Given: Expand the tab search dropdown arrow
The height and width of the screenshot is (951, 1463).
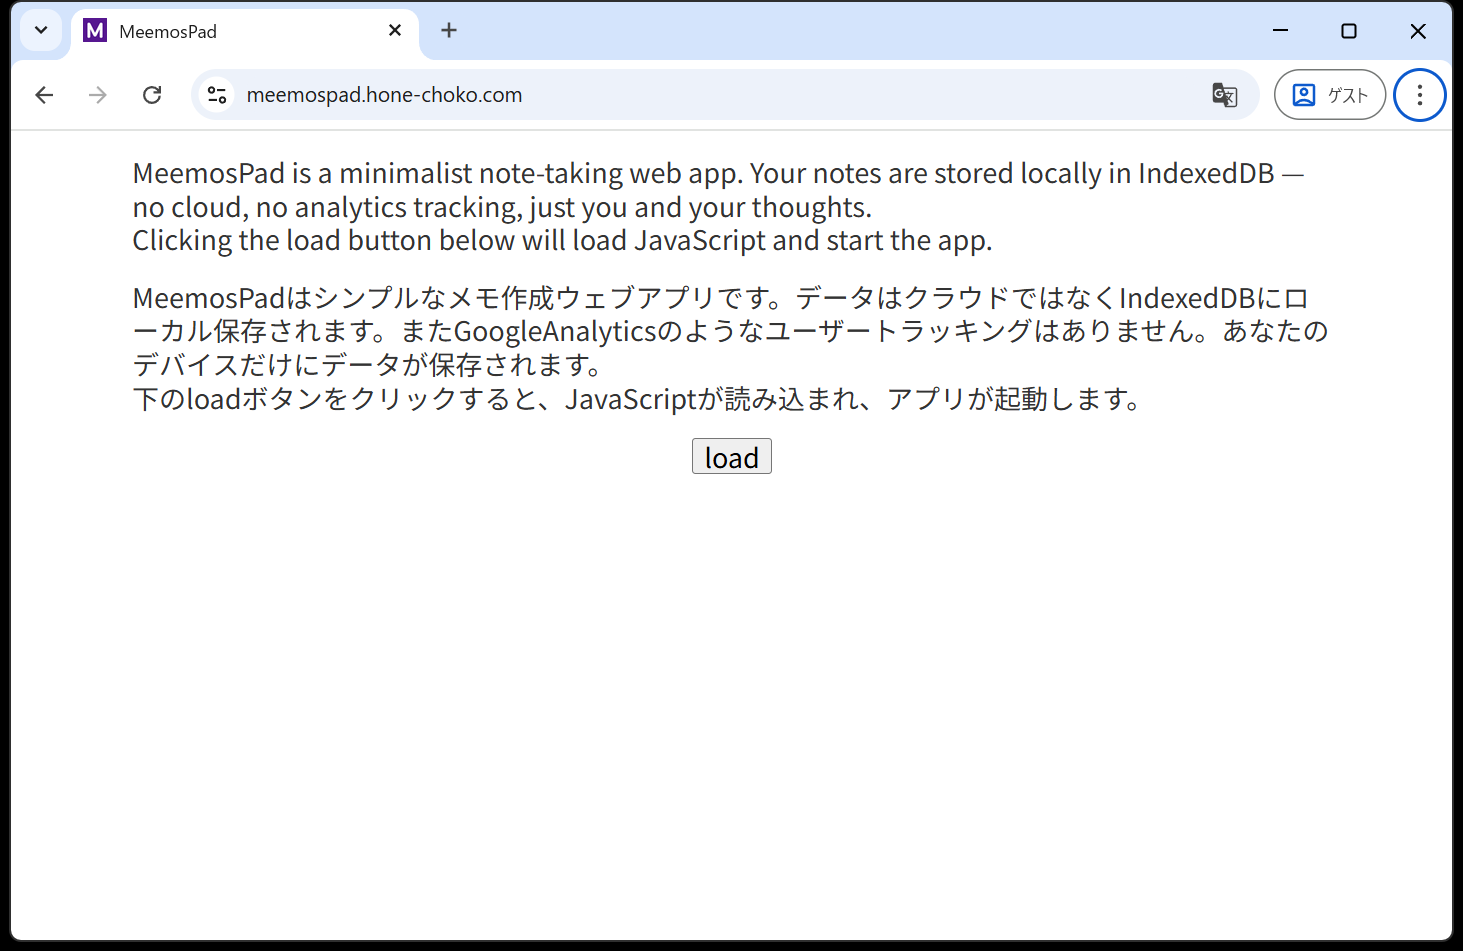Looking at the screenshot, I should pos(41,30).
